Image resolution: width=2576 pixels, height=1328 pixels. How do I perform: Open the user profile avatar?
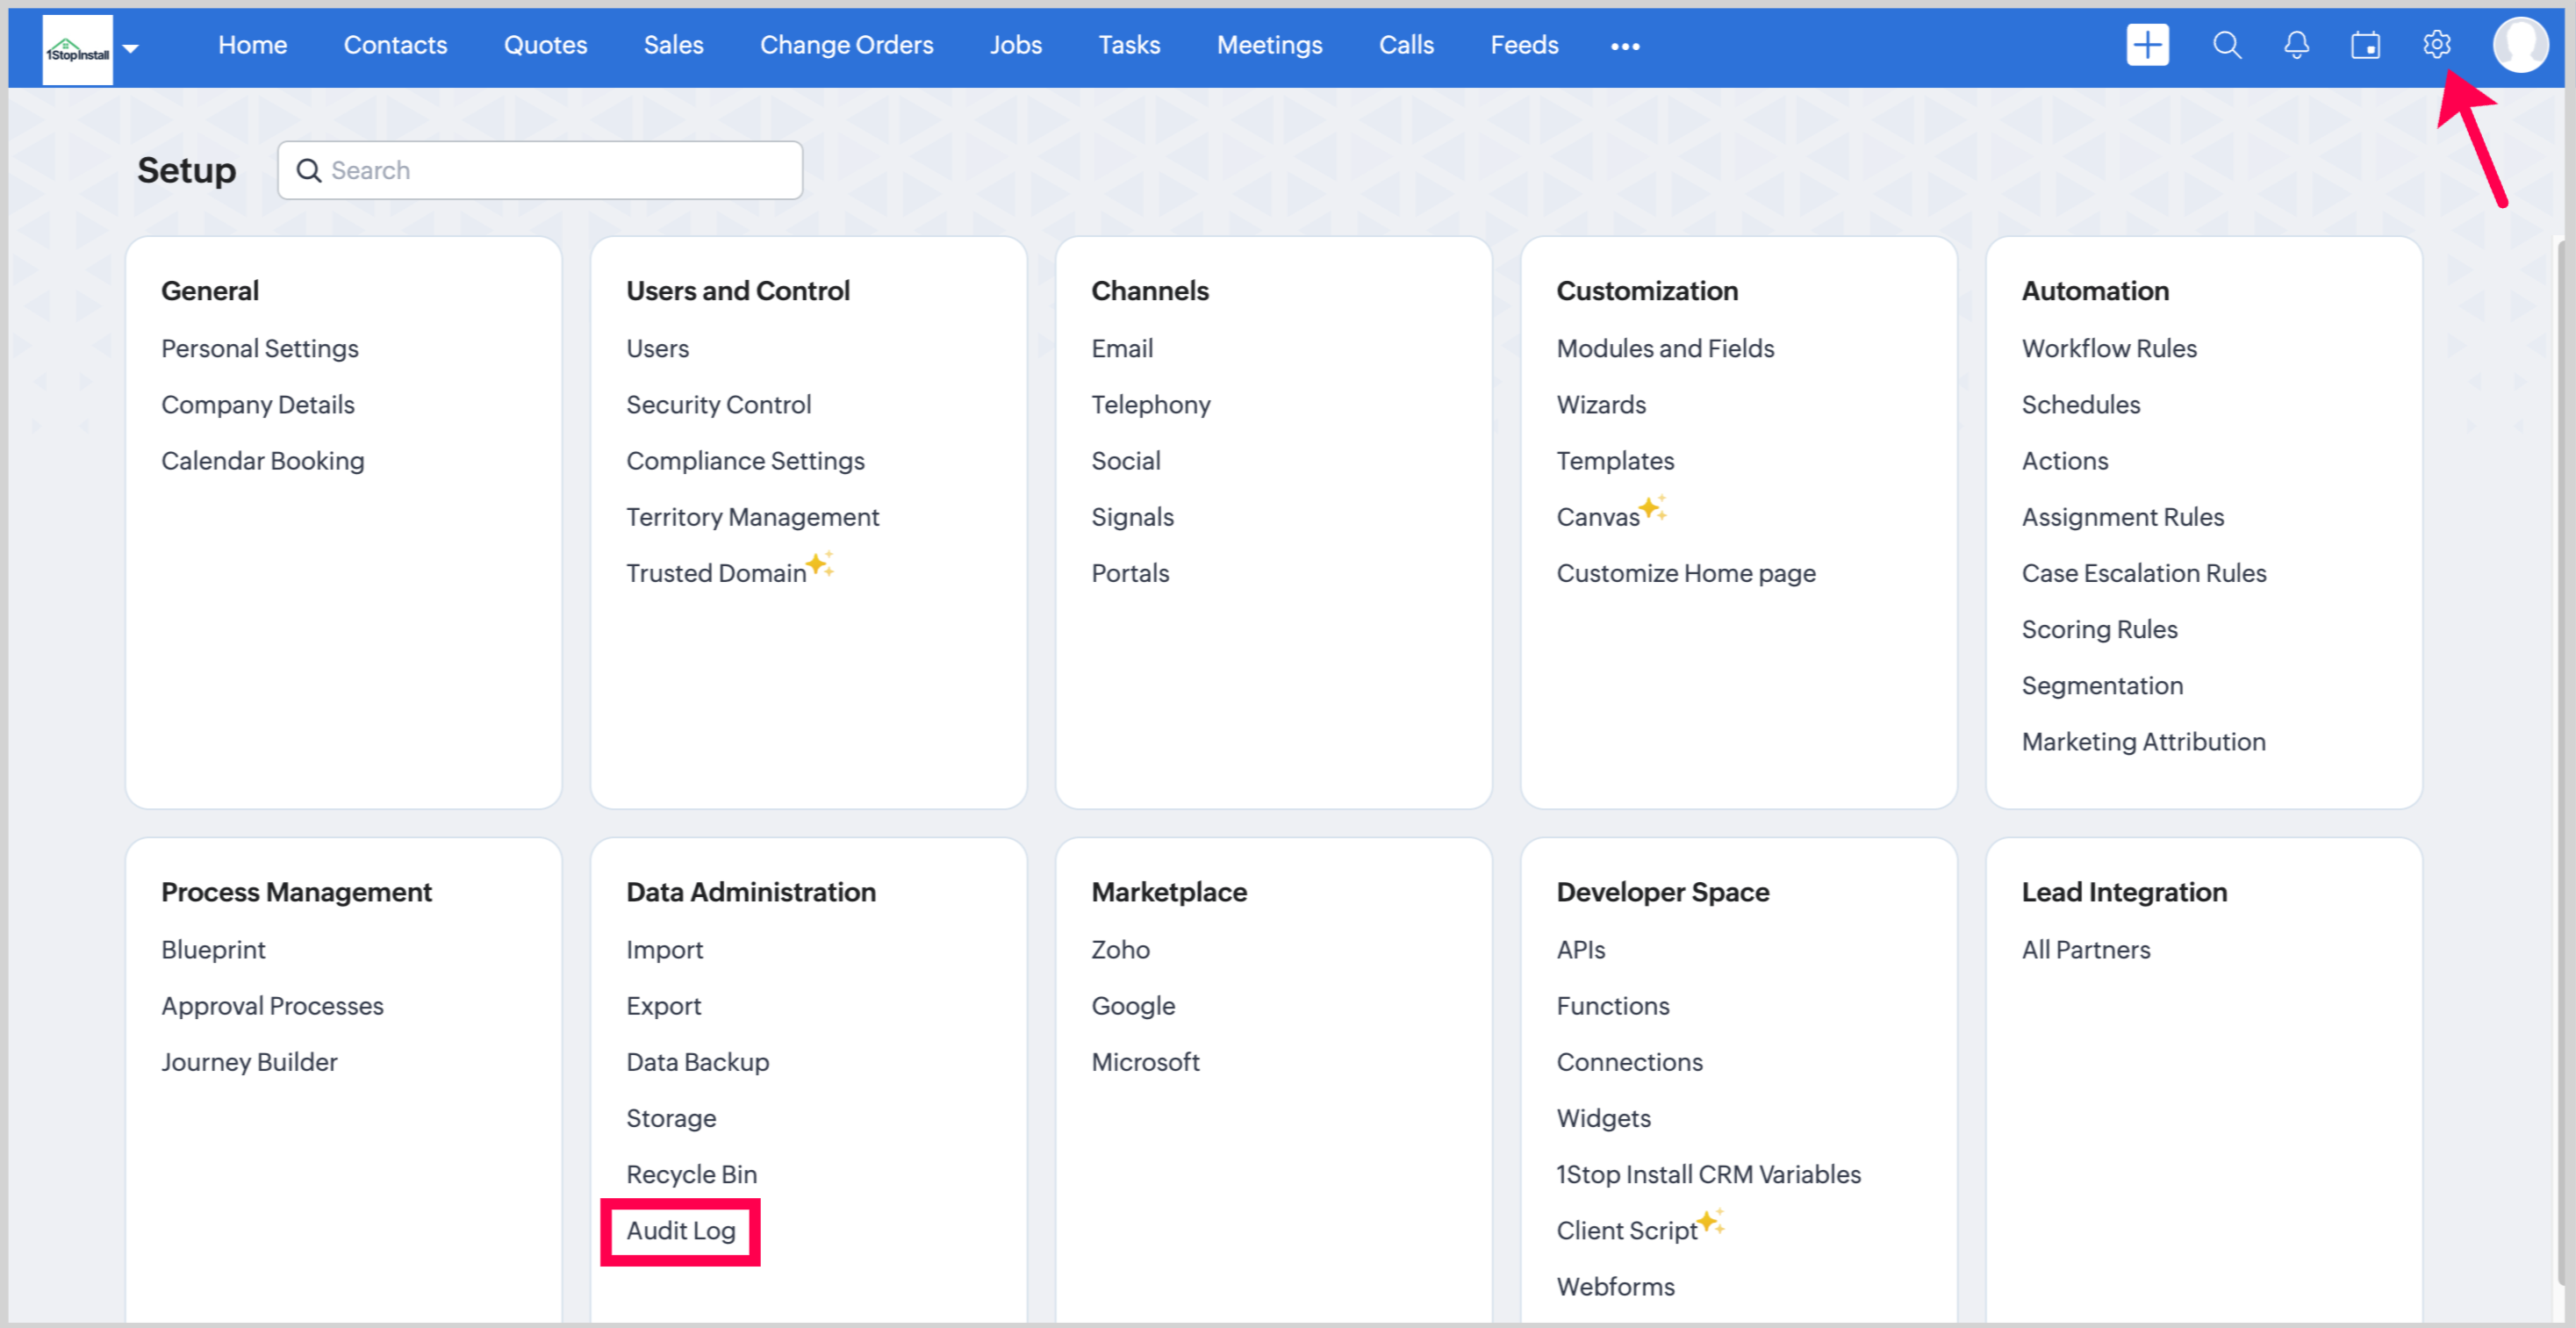point(2519,45)
